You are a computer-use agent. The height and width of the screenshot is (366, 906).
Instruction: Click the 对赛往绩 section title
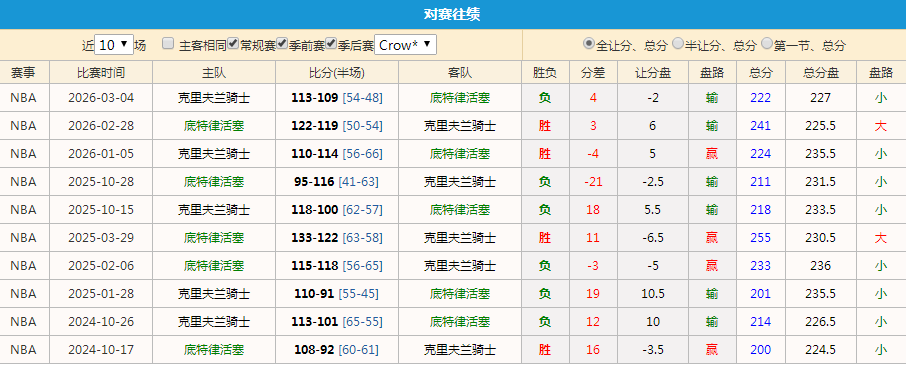pyautogui.click(x=452, y=14)
